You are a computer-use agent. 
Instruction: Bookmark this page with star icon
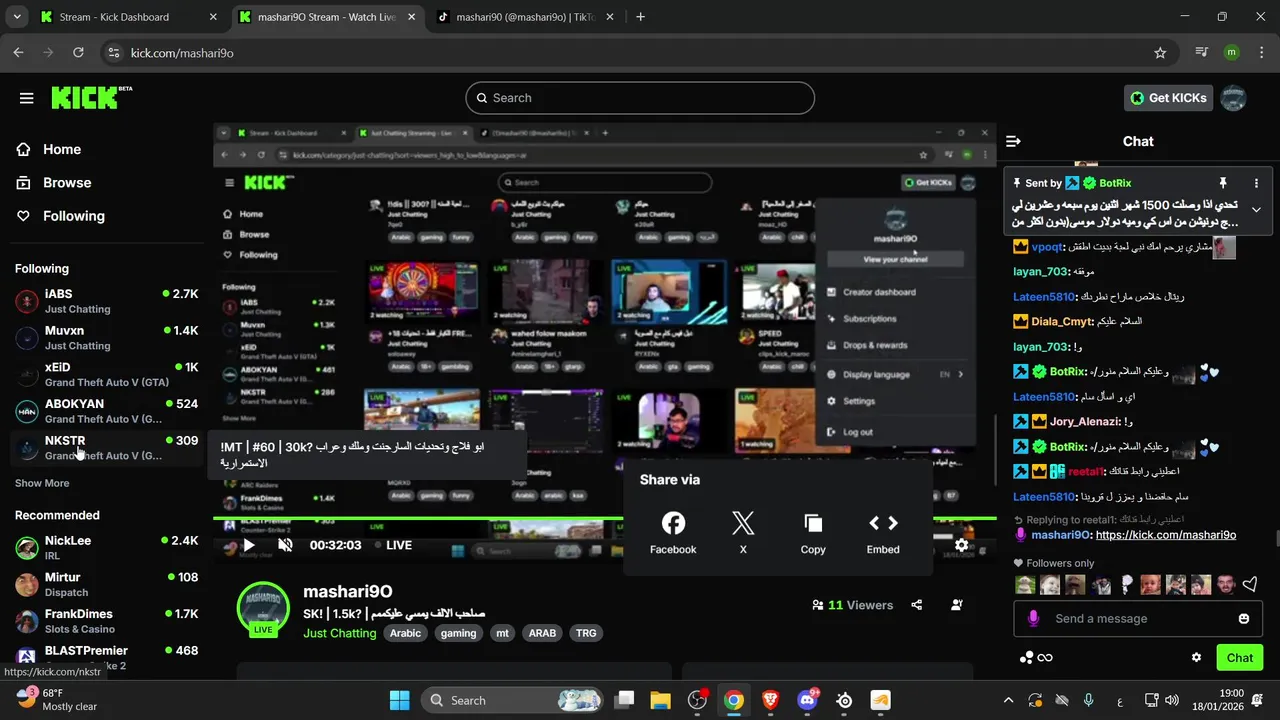click(1160, 53)
